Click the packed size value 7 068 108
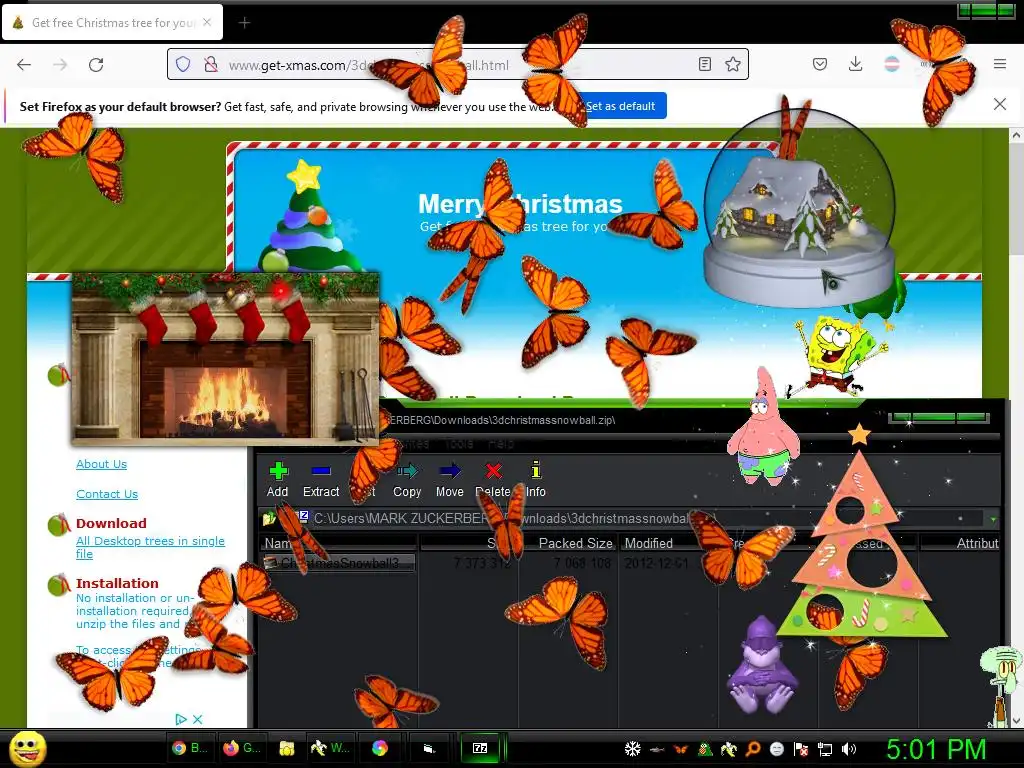Viewport: 1024px width, 768px height. click(x=582, y=563)
